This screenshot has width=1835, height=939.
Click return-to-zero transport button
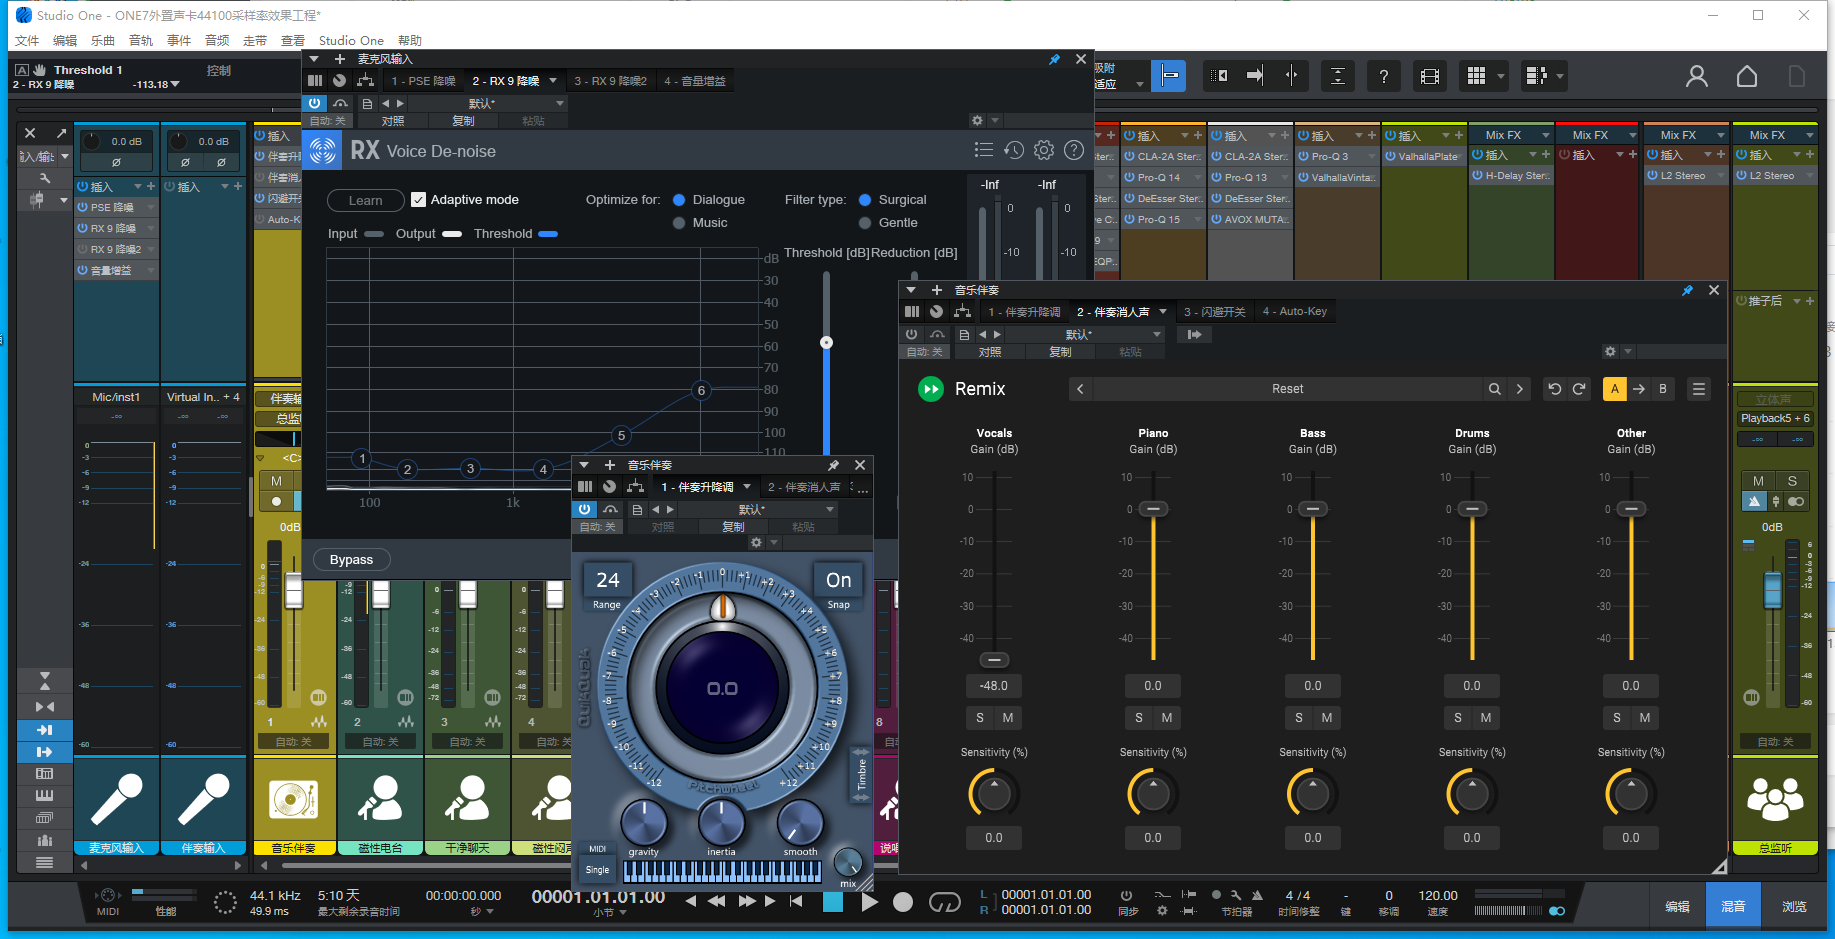[796, 901]
